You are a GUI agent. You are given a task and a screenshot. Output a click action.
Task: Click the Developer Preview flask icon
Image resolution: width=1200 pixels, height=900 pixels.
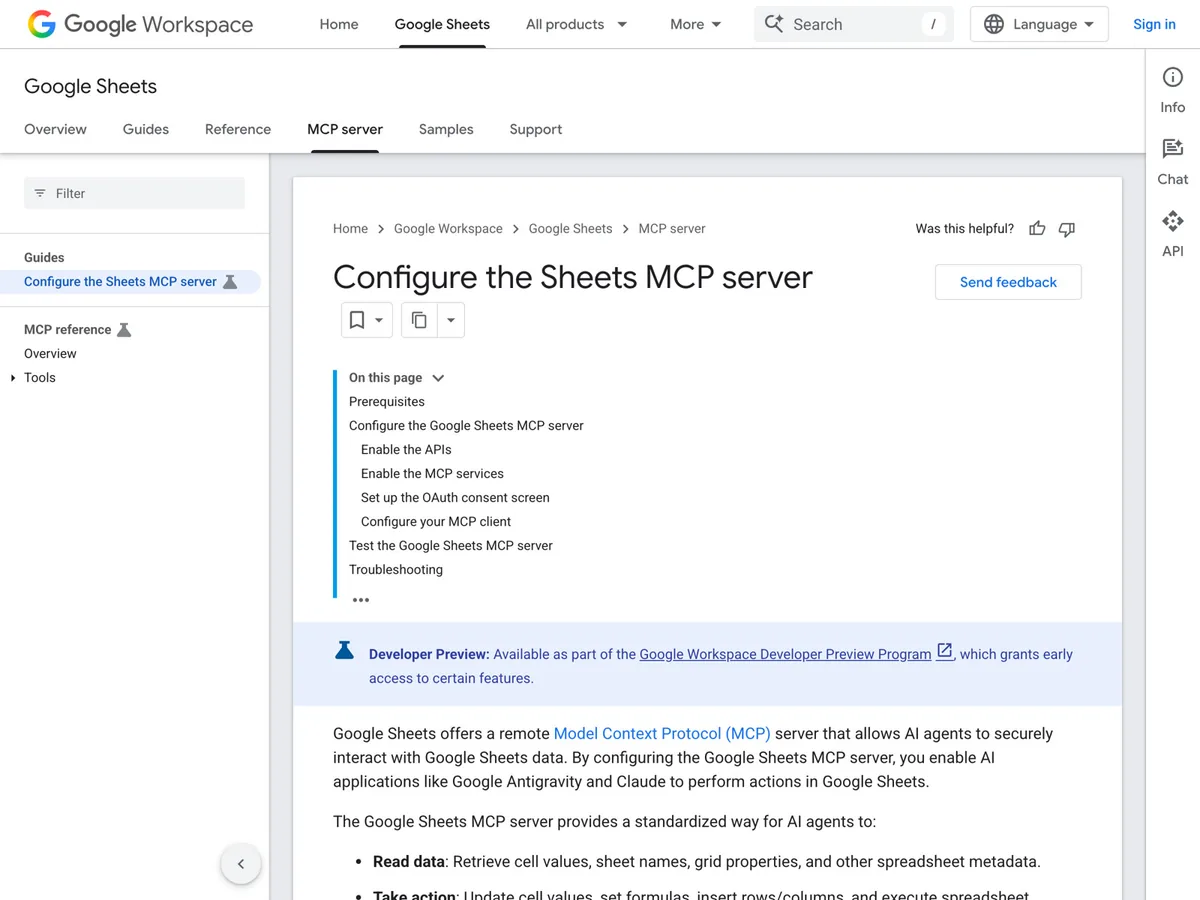[x=344, y=650]
